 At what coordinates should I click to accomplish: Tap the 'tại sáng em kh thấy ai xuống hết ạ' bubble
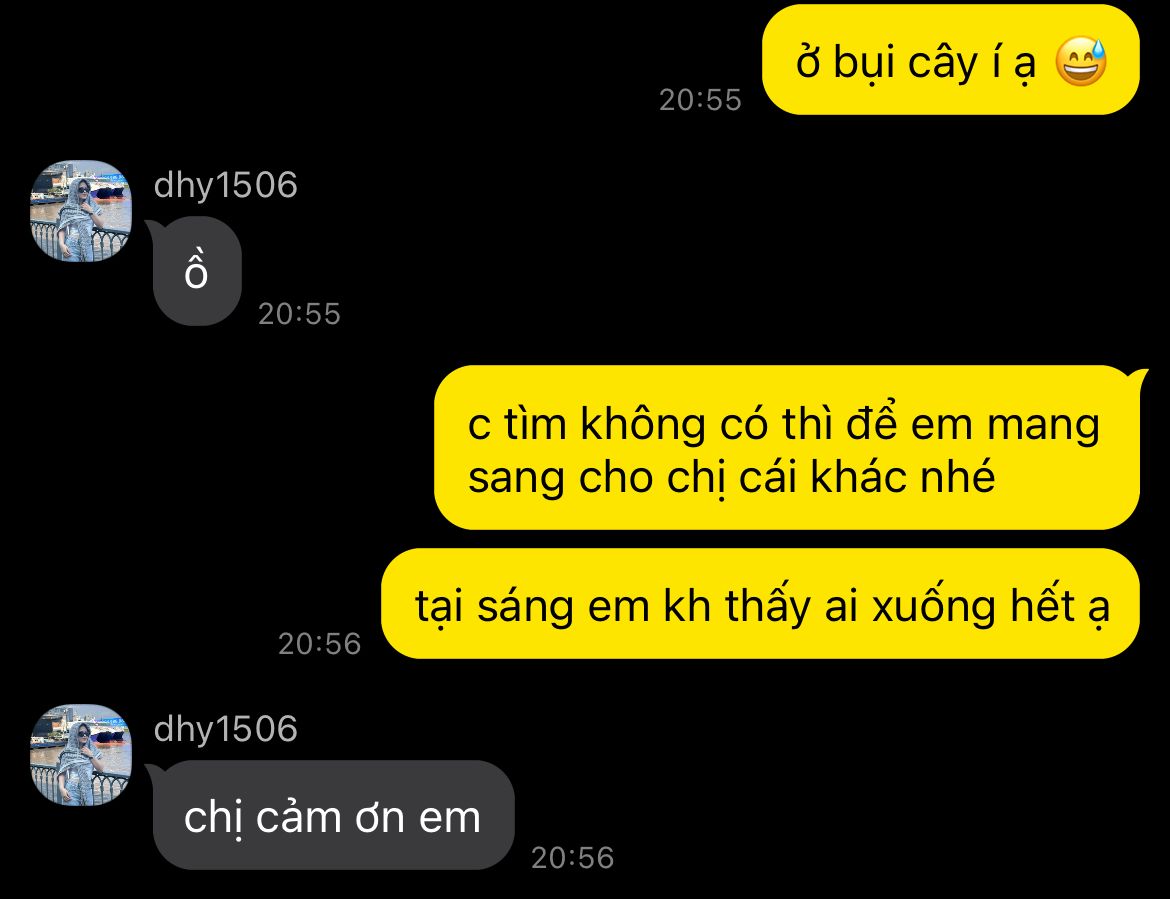point(760,604)
